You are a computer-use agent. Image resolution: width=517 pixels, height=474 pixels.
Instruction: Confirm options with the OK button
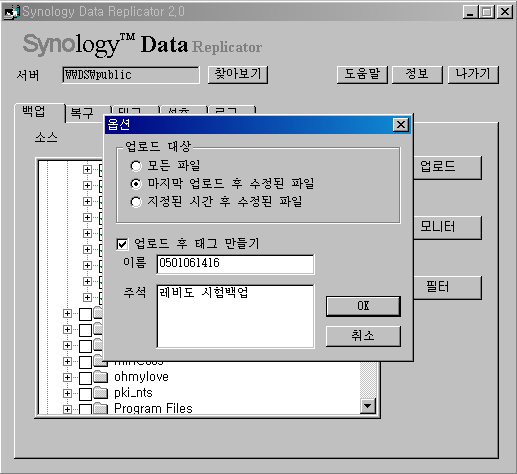tap(363, 306)
